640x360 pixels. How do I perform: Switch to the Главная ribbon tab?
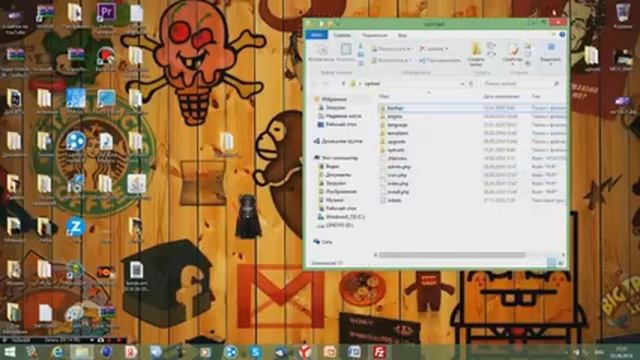(342, 35)
